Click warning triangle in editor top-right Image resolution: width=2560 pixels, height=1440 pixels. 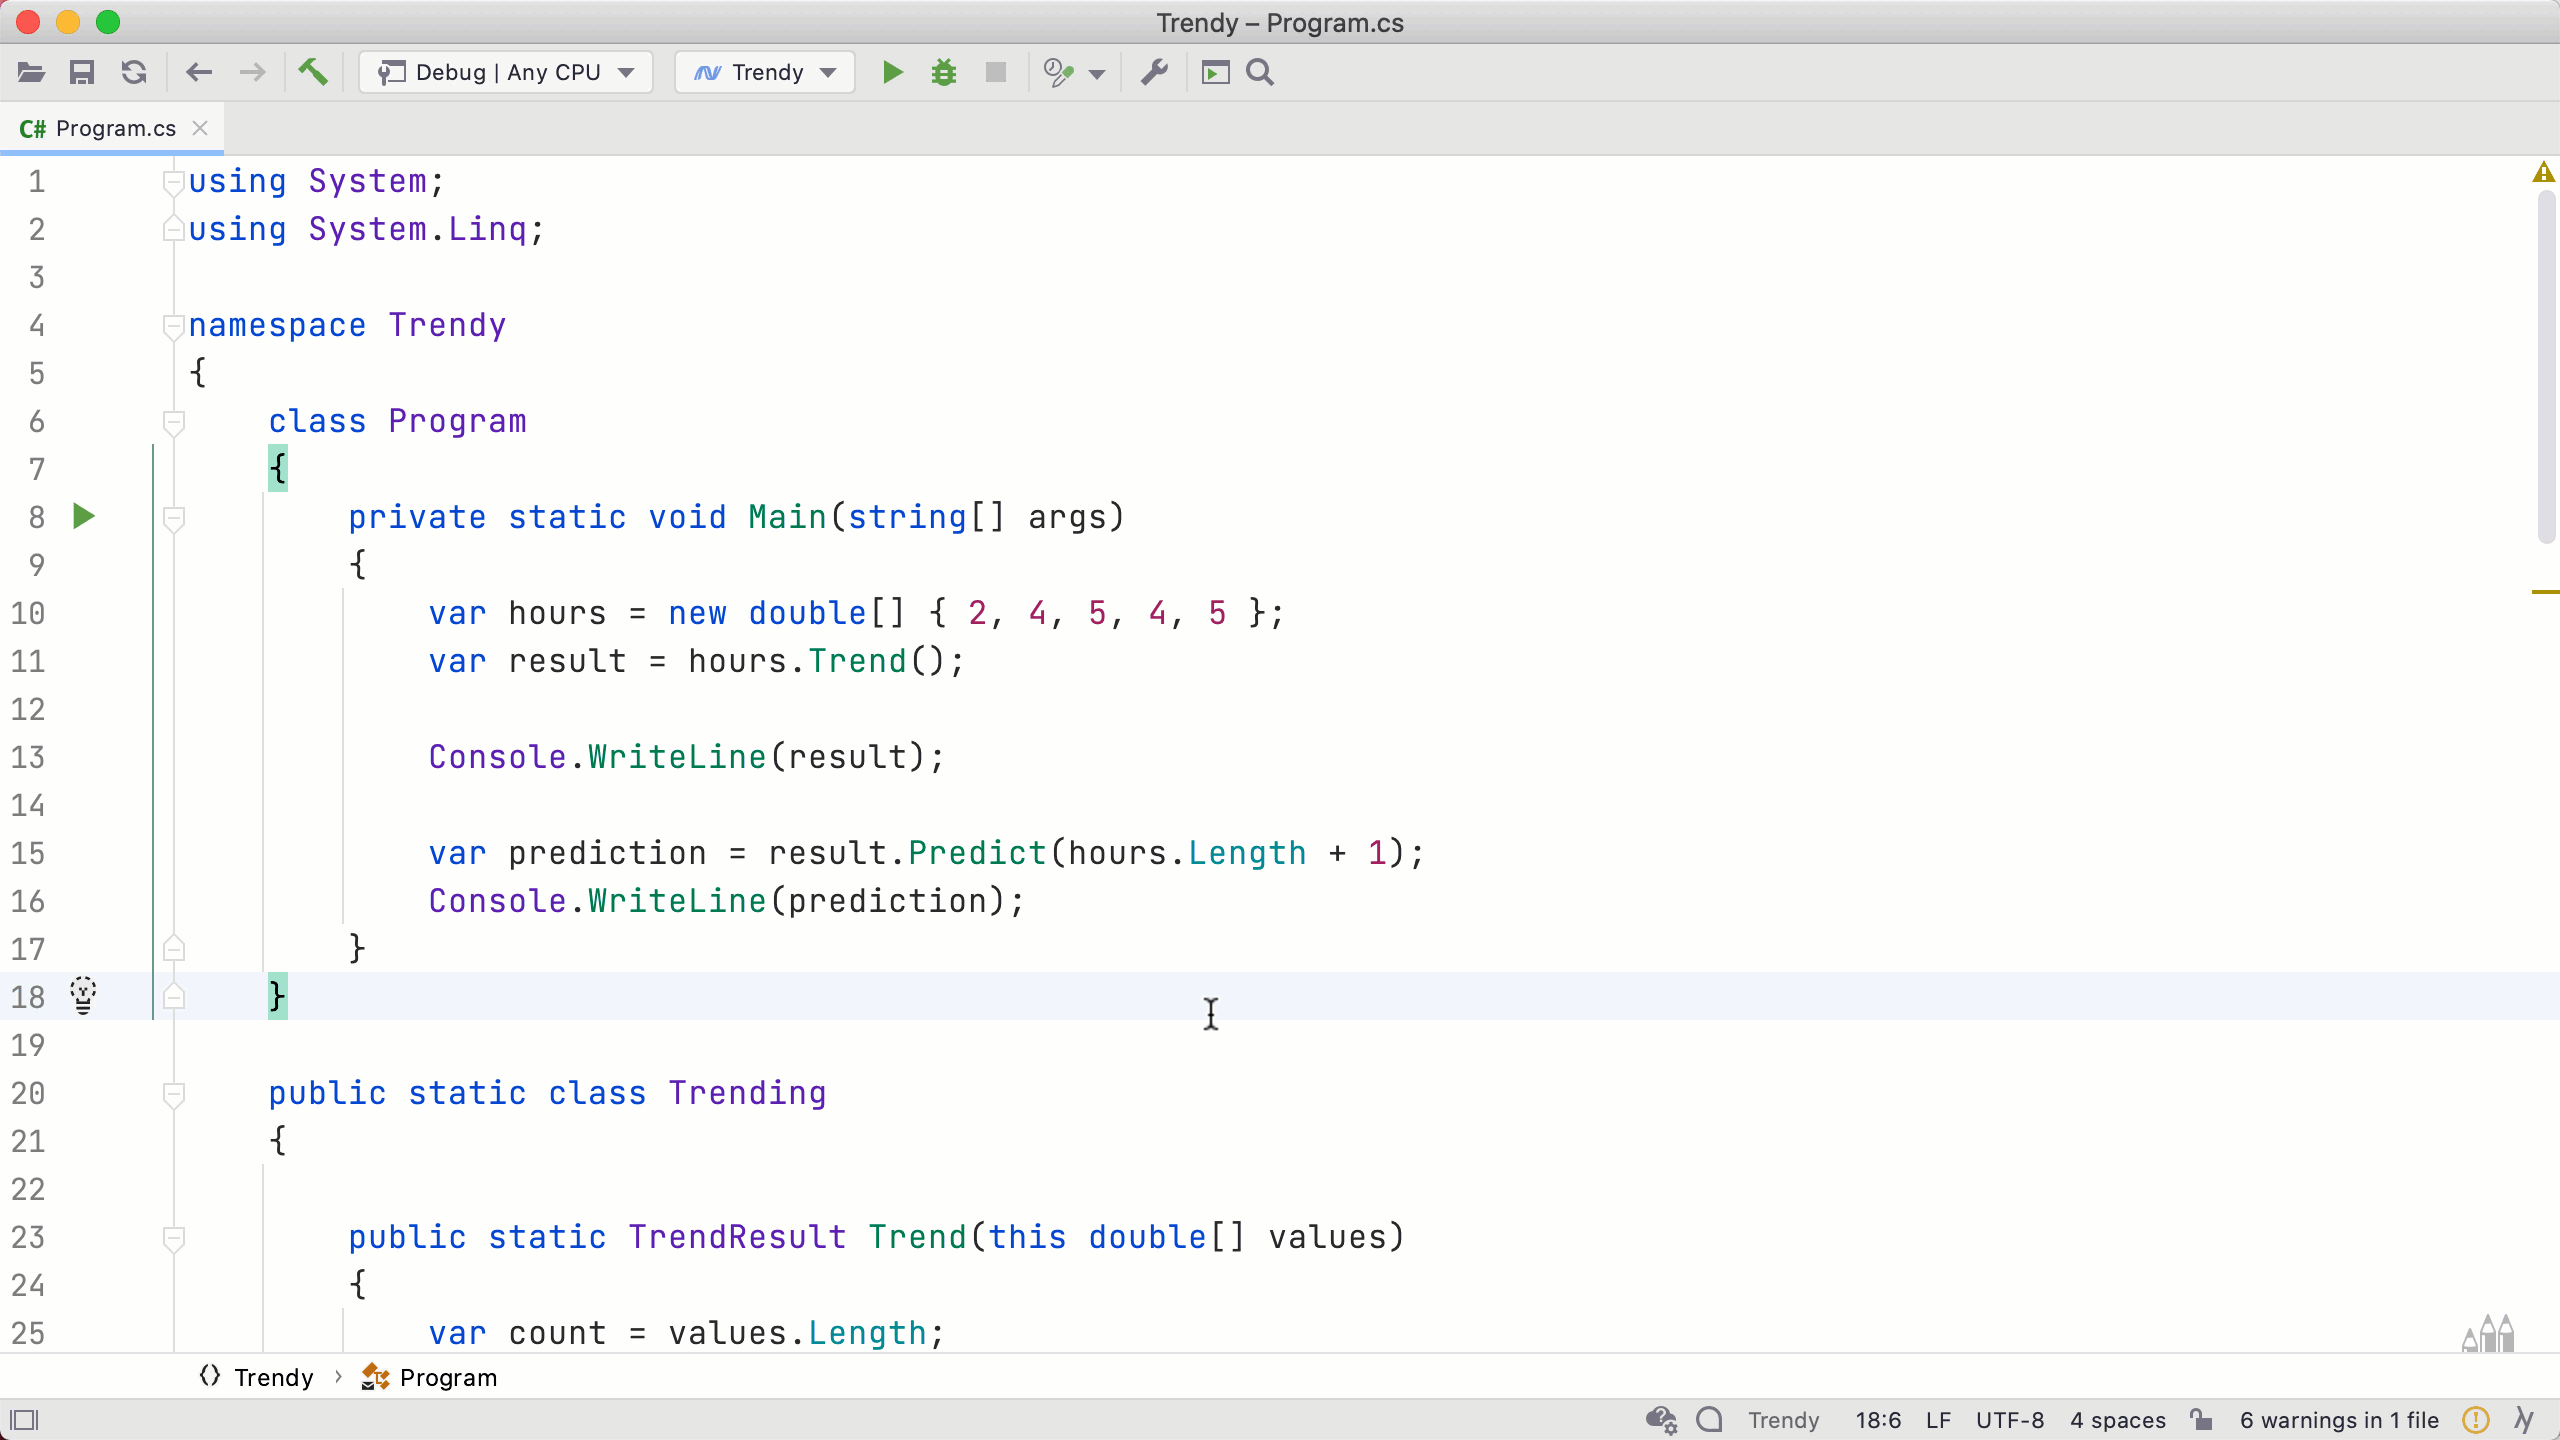tap(2544, 173)
